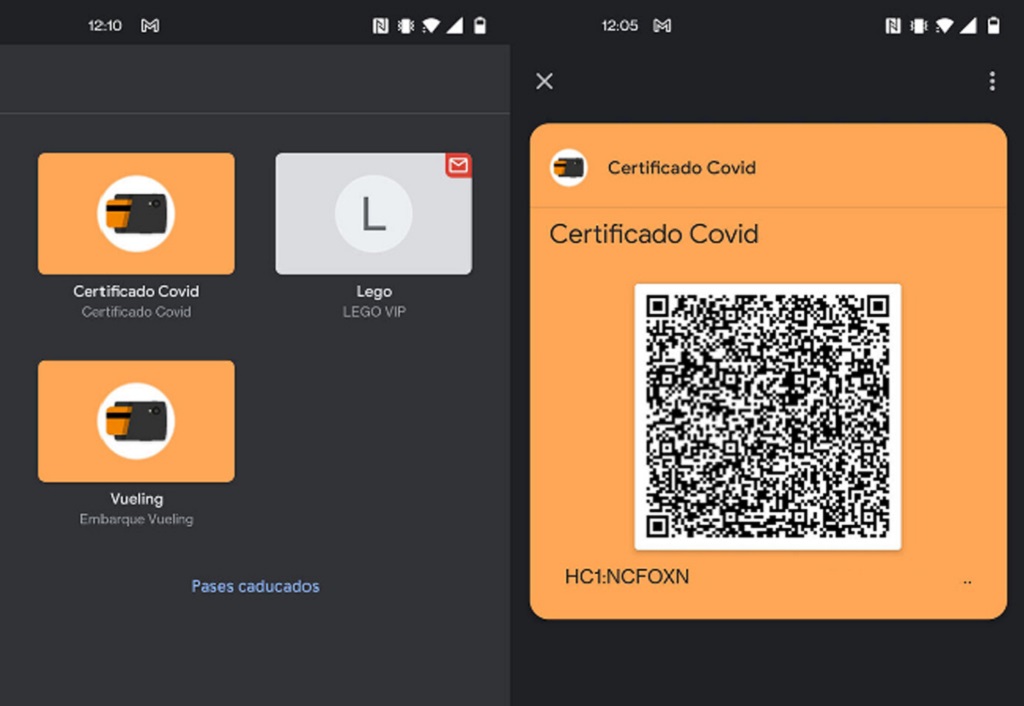Open Pases caducados link

(x=255, y=586)
